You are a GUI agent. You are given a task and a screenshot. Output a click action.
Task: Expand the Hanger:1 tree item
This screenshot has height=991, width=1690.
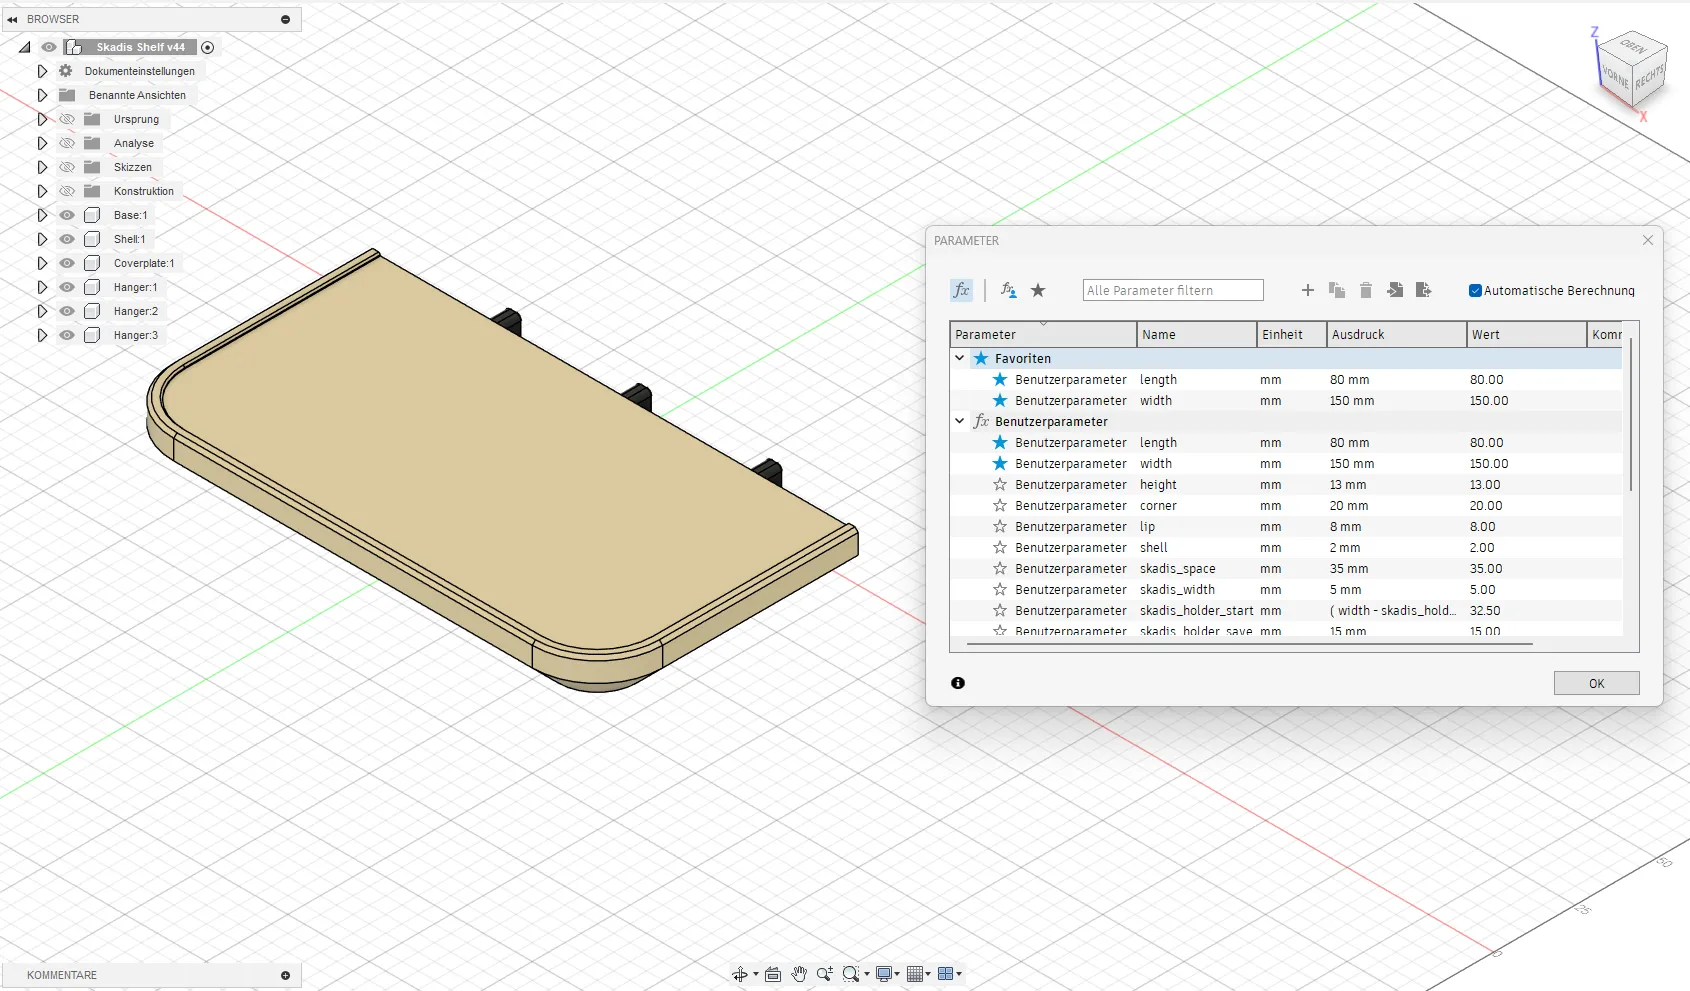(x=41, y=287)
